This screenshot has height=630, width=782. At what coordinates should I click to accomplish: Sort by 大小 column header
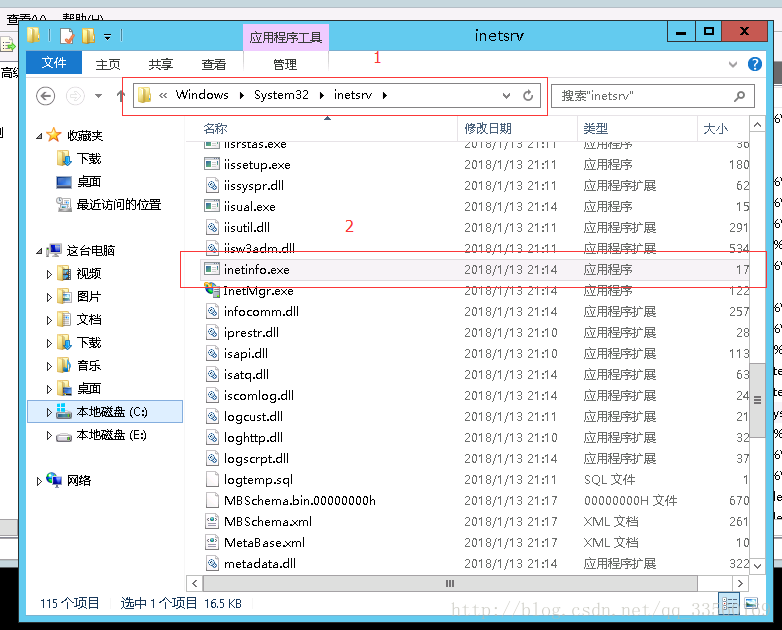coord(715,129)
